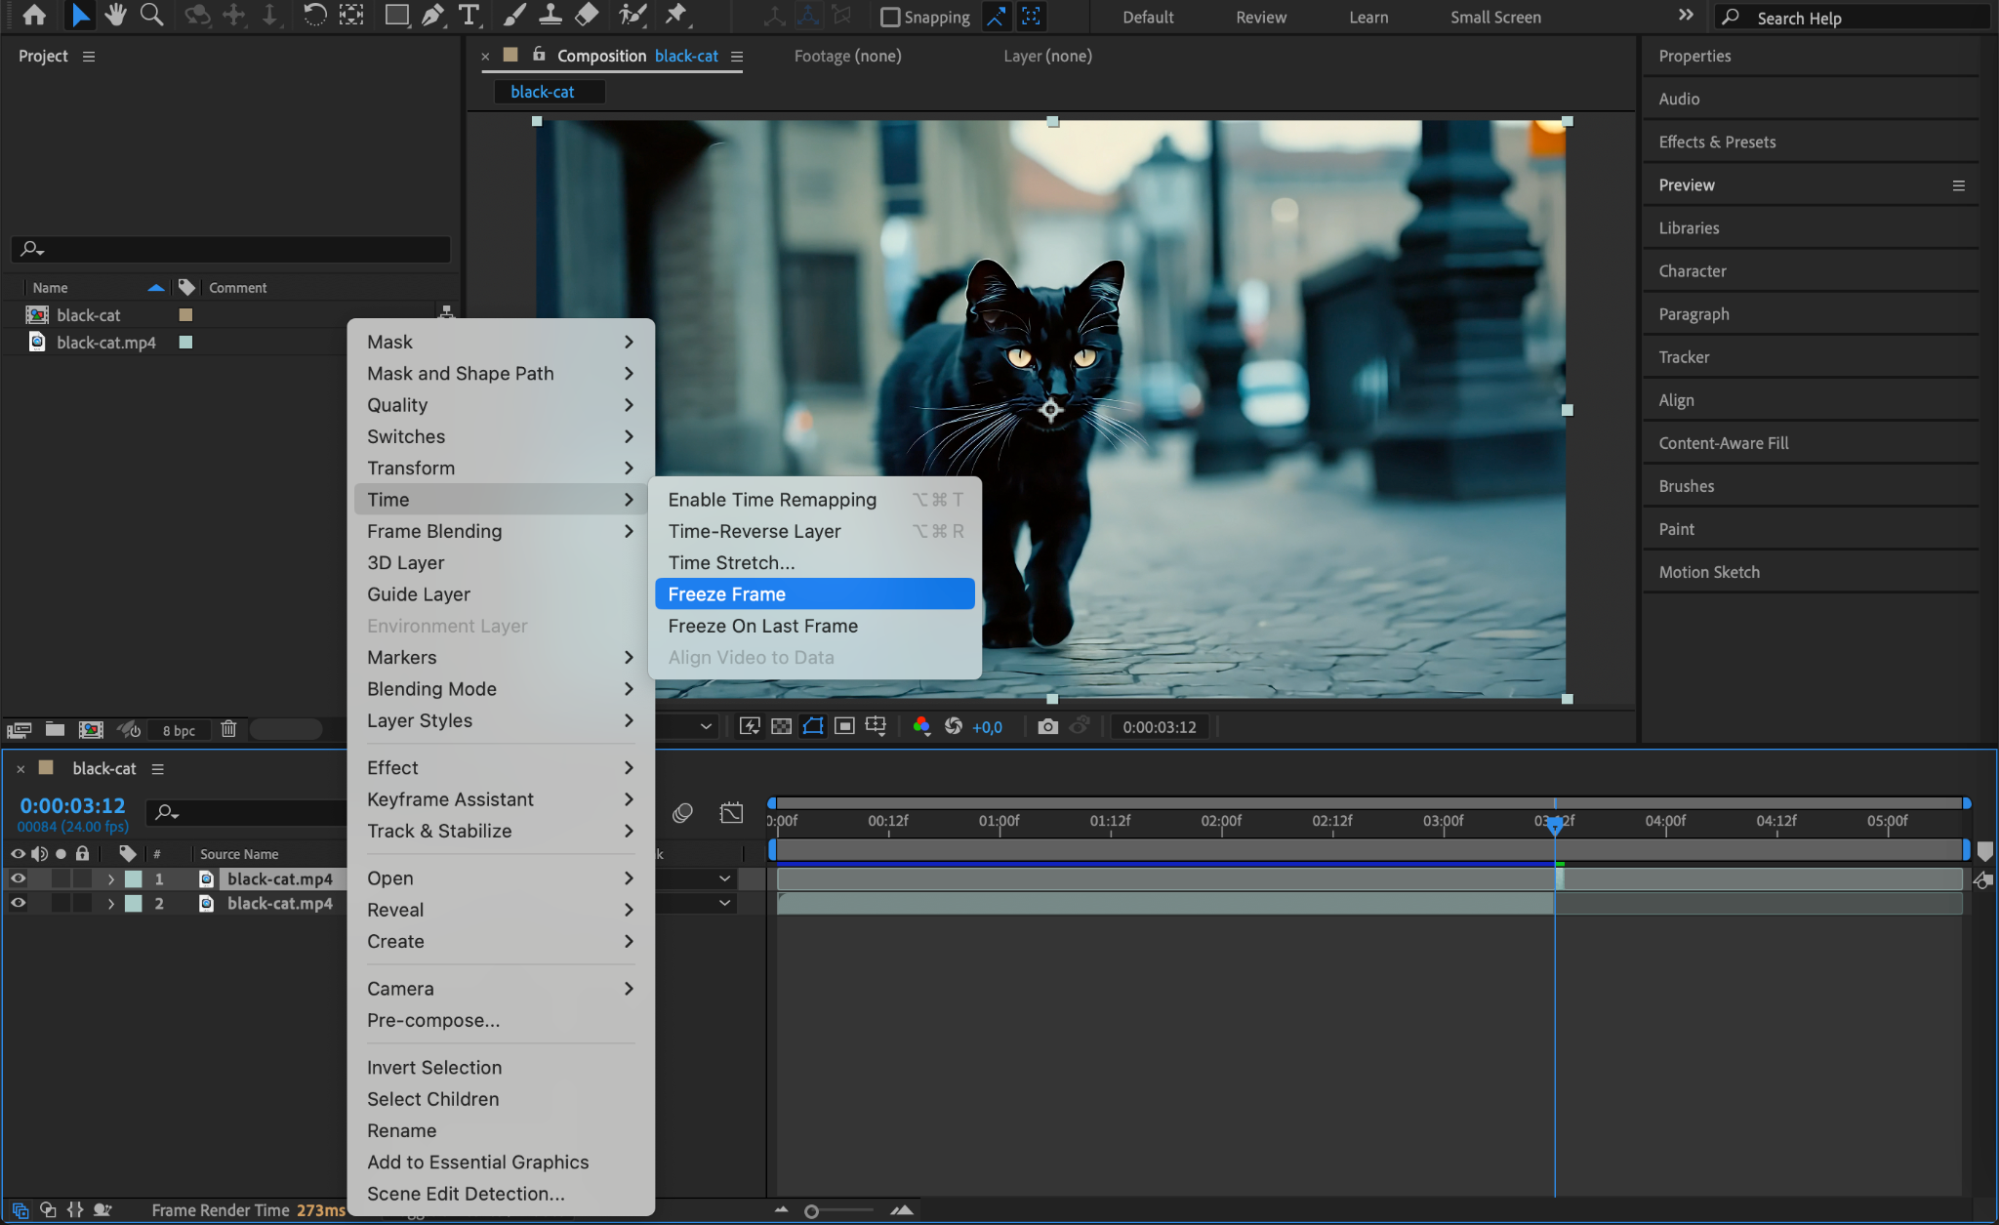This screenshot has height=1225, width=1999.
Task: Enable the Snapping checkbox
Action: tap(889, 17)
